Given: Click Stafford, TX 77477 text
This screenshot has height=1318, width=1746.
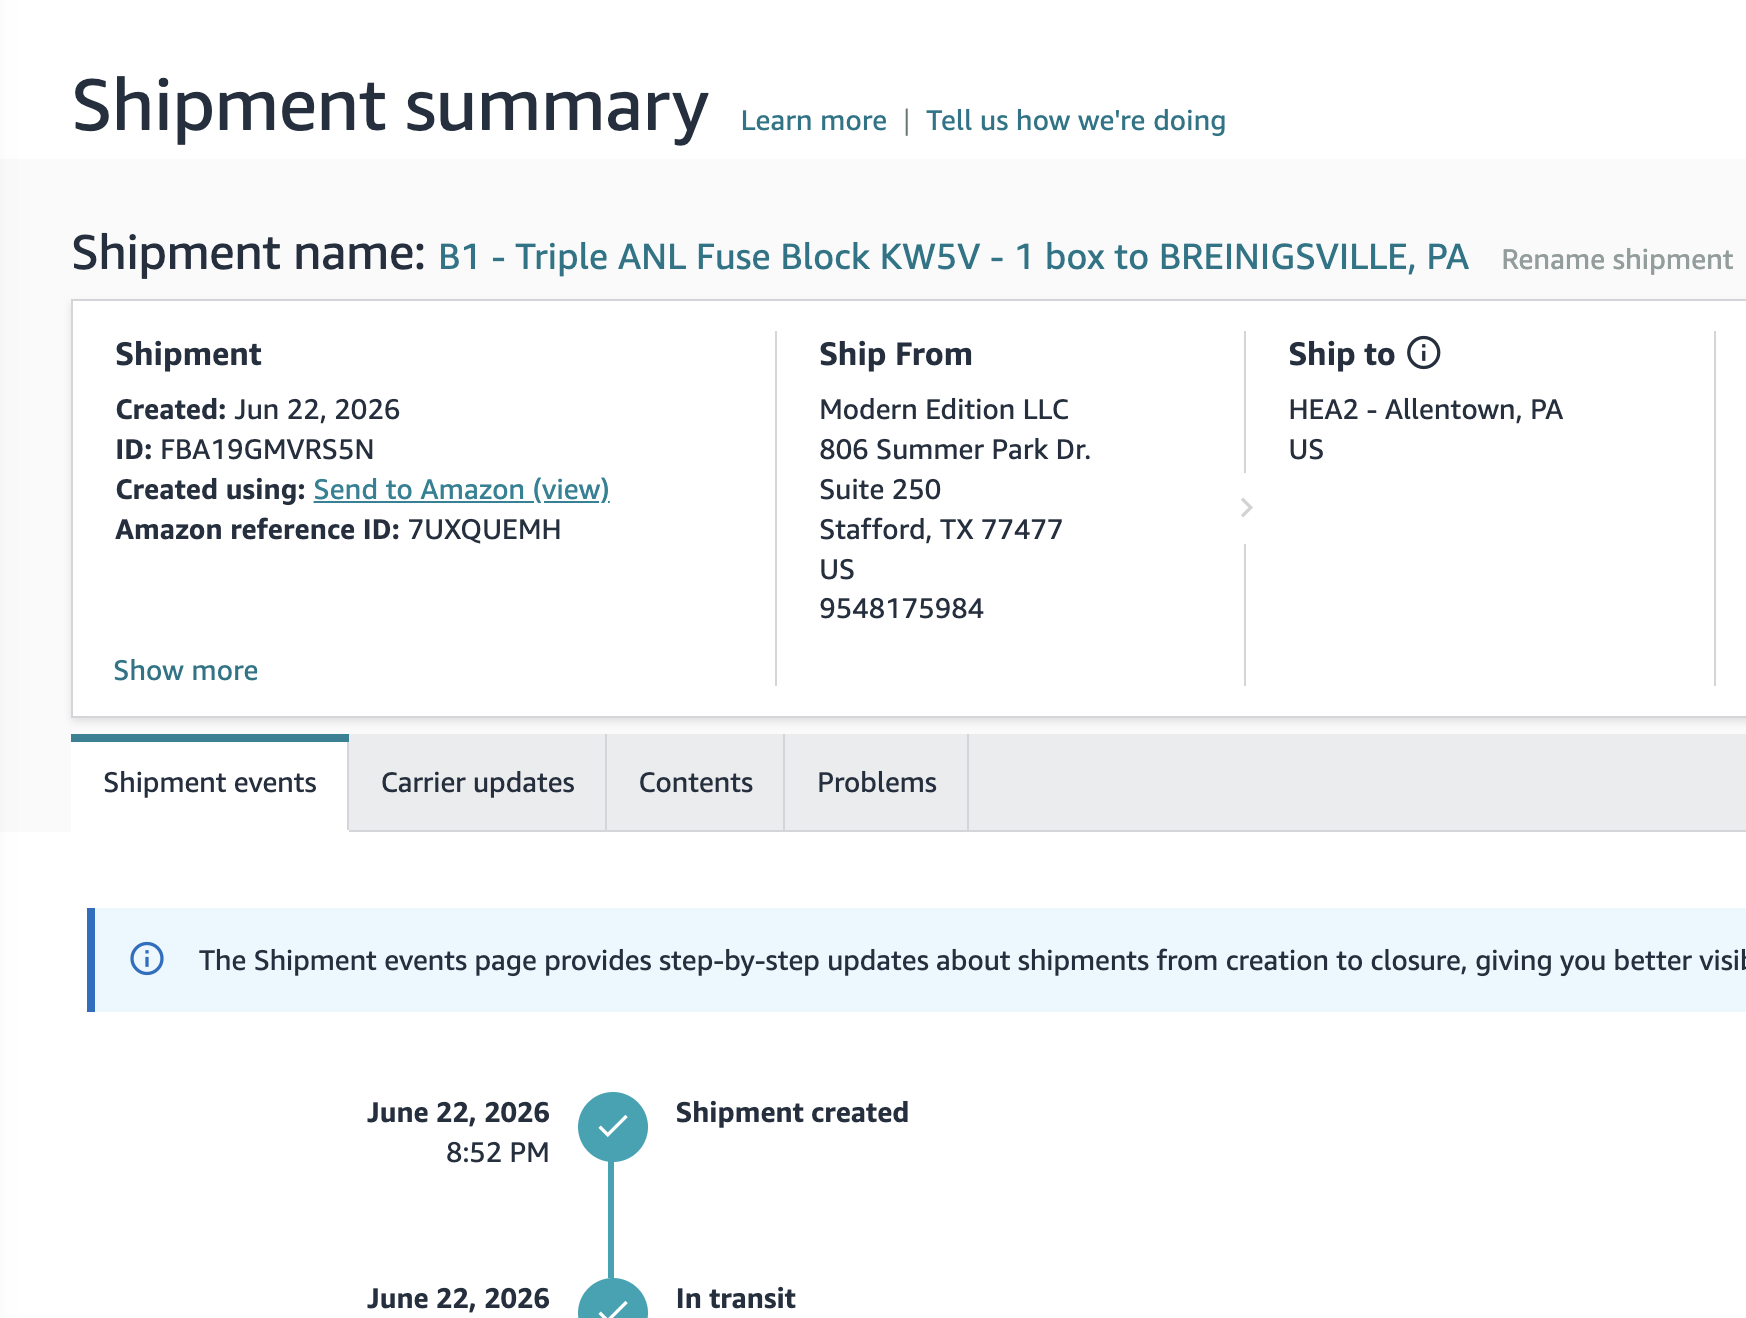Looking at the screenshot, I should click(941, 529).
